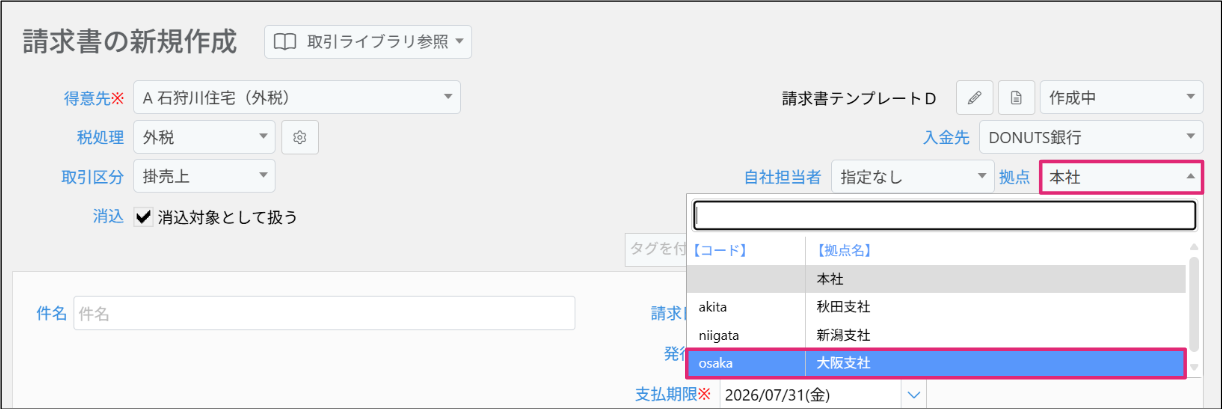Pick 本社 option in the list

(x=936, y=279)
